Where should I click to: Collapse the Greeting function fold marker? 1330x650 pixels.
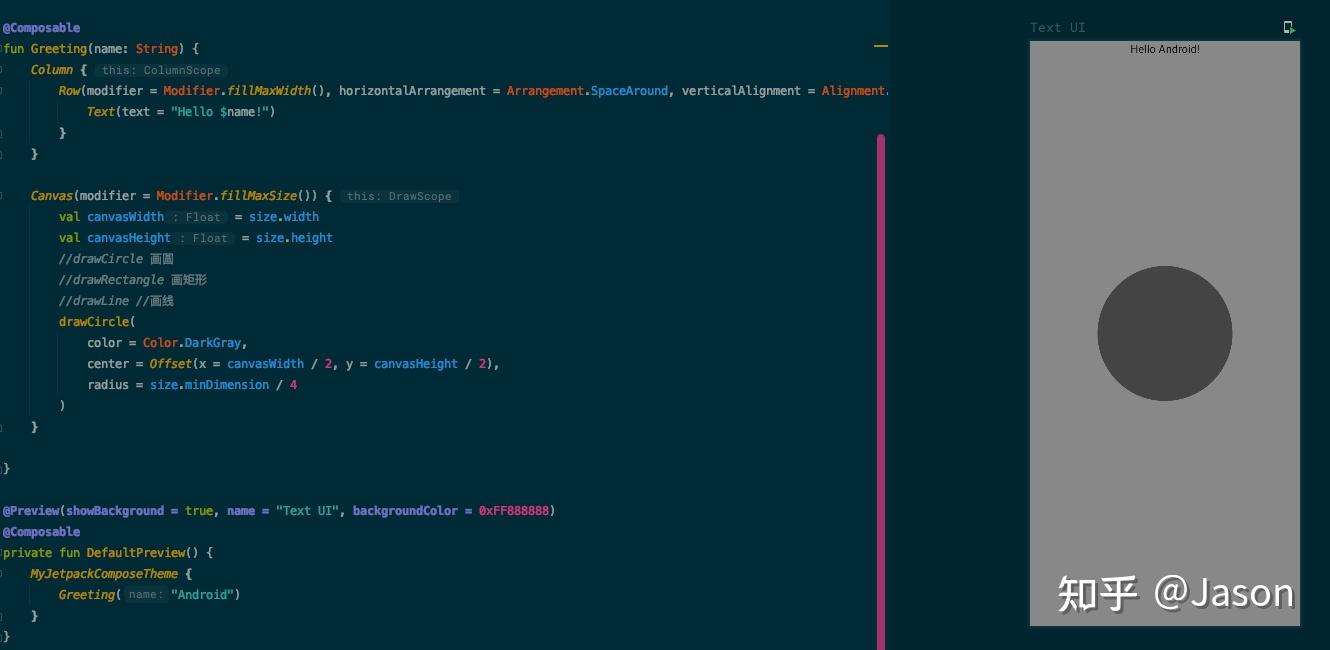coord(2,48)
